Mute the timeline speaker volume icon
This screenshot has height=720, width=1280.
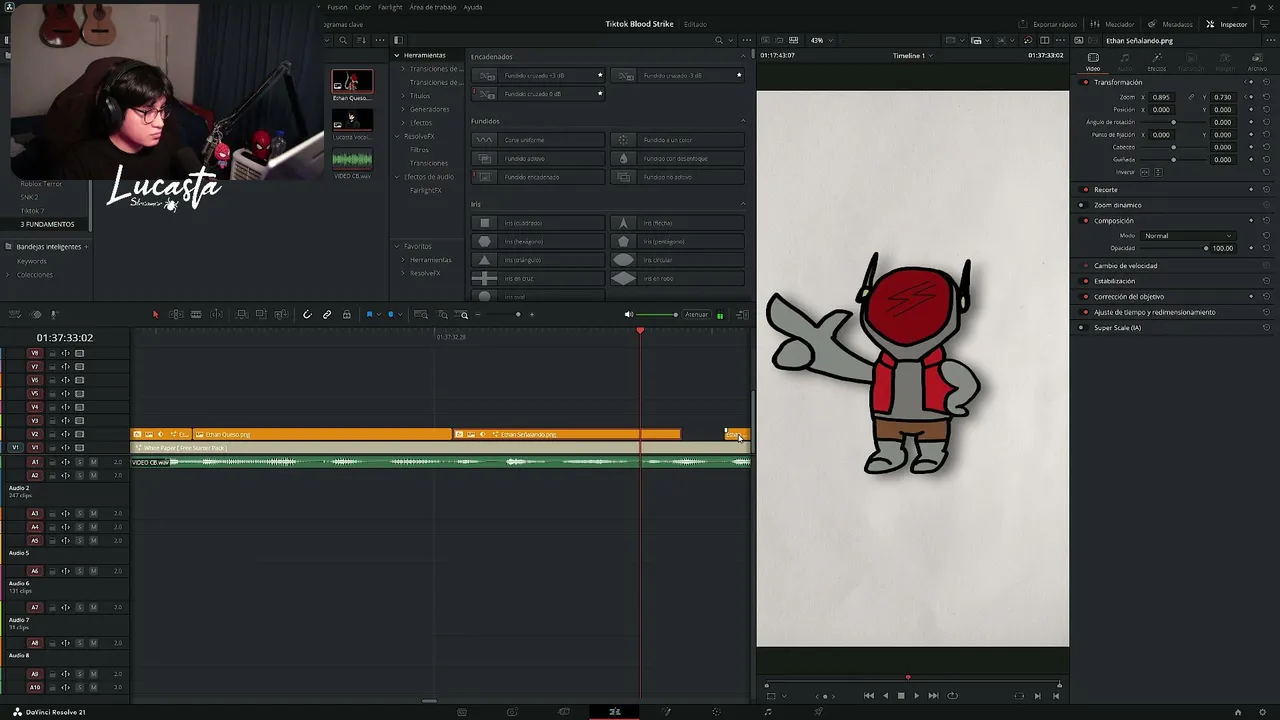(x=629, y=315)
